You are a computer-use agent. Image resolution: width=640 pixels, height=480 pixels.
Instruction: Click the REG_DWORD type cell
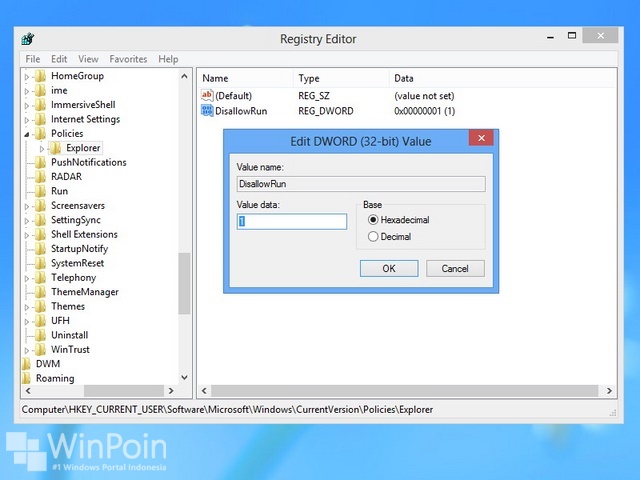coord(326,111)
